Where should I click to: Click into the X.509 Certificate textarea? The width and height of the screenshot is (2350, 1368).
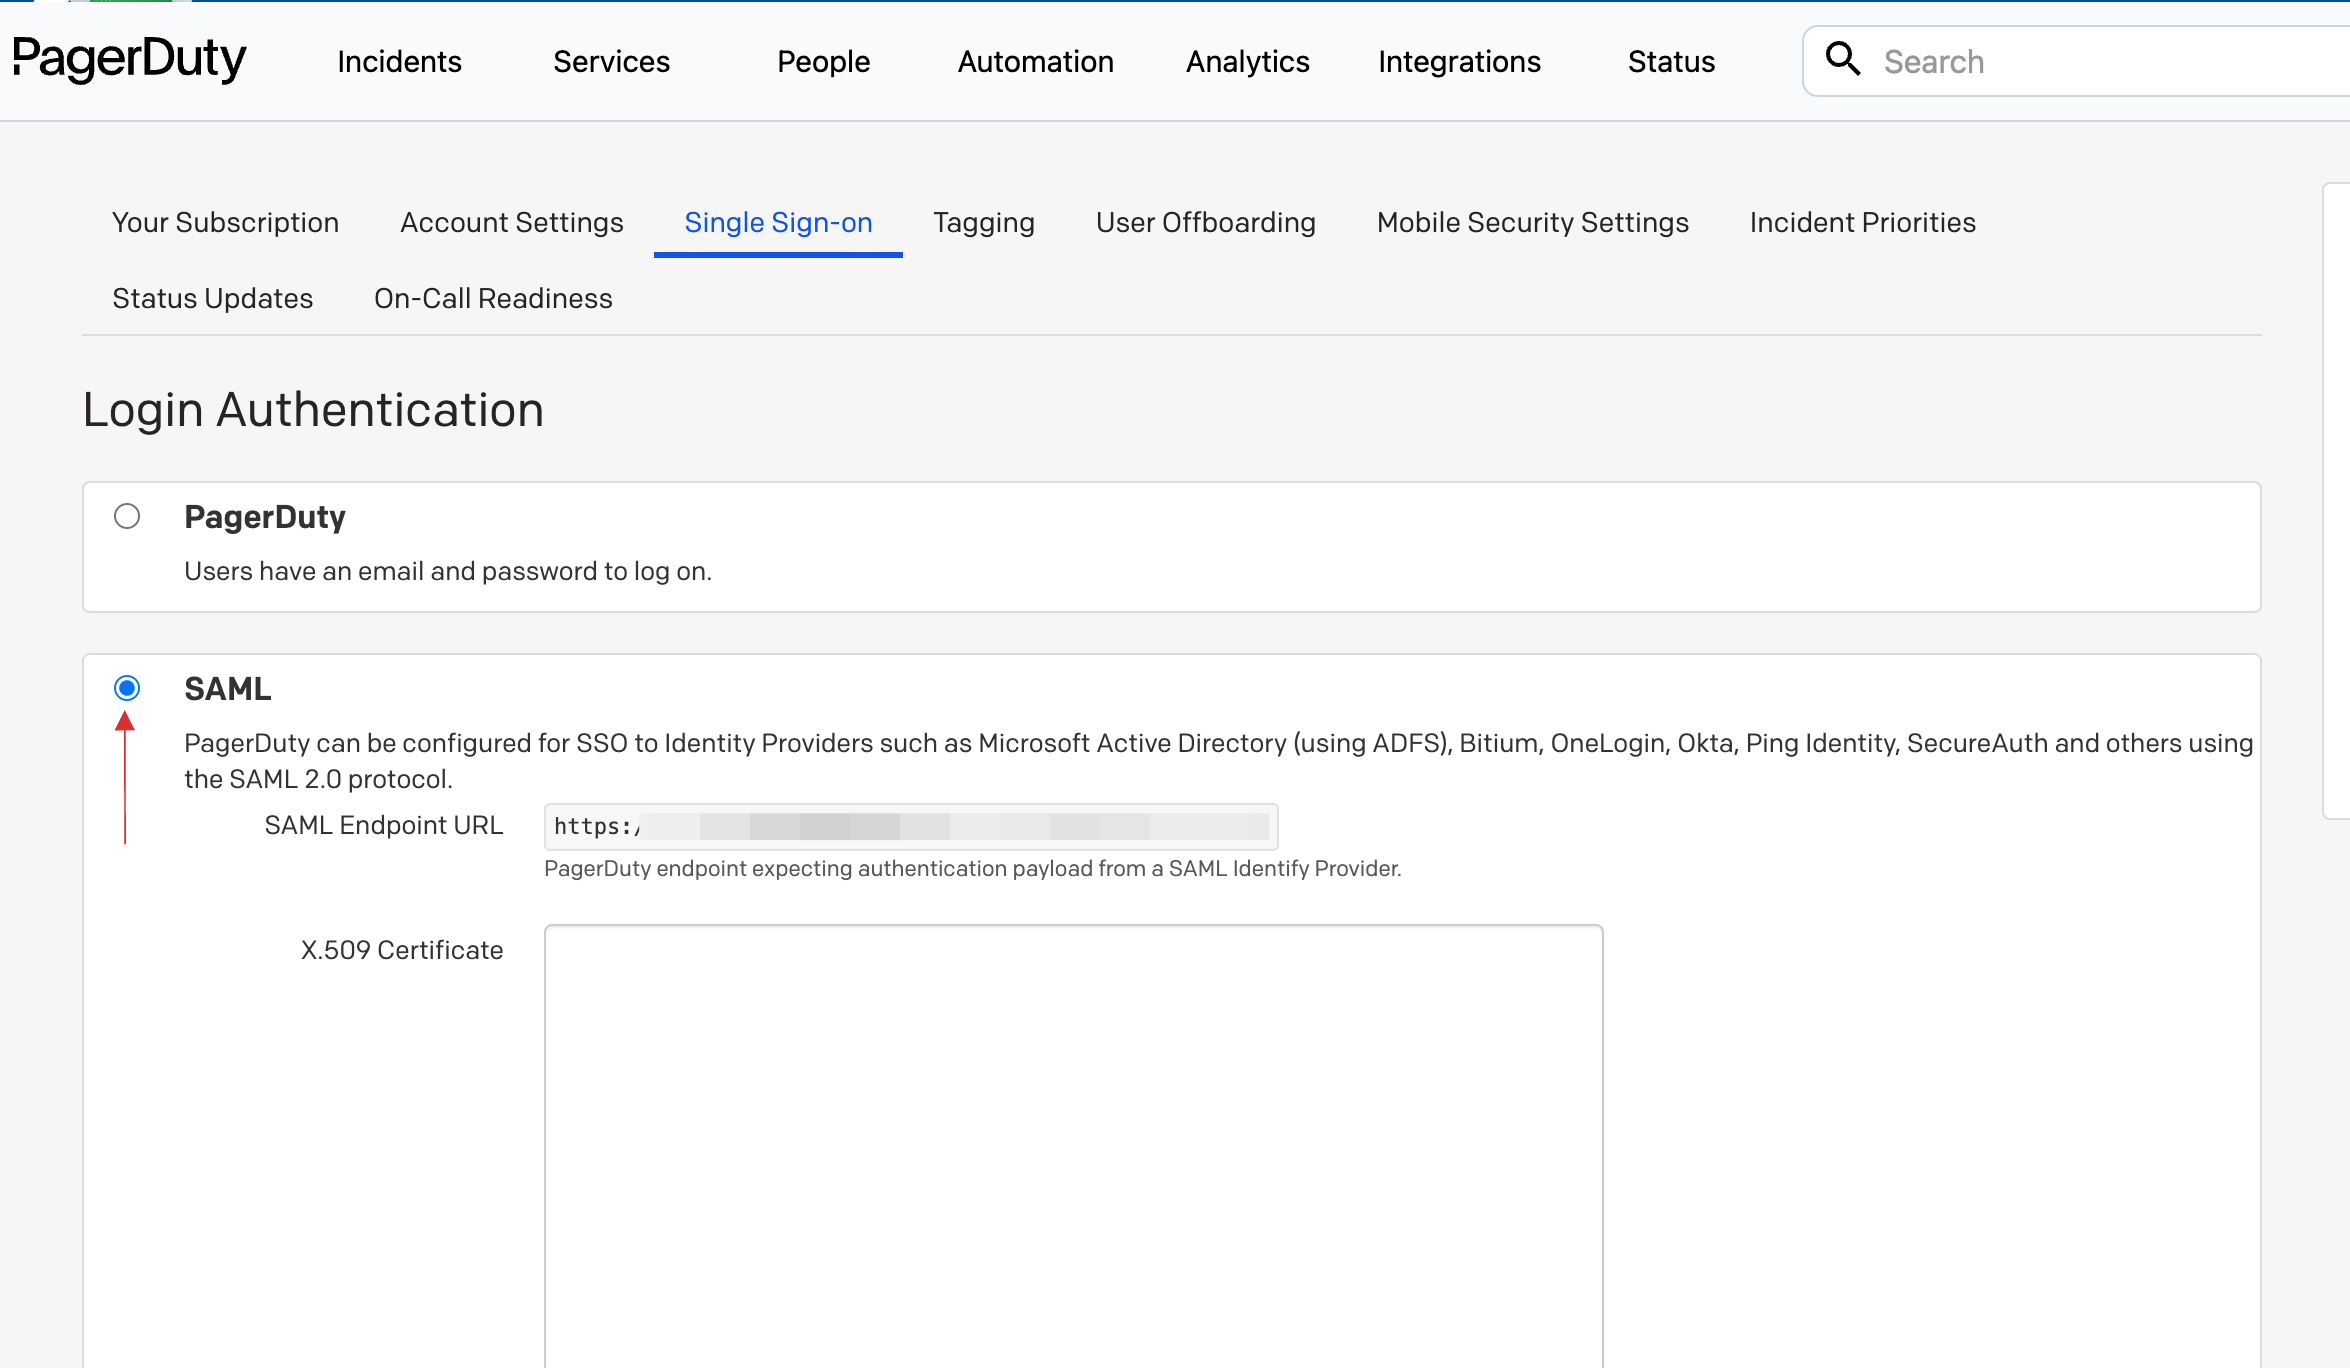point(1073,1146)
